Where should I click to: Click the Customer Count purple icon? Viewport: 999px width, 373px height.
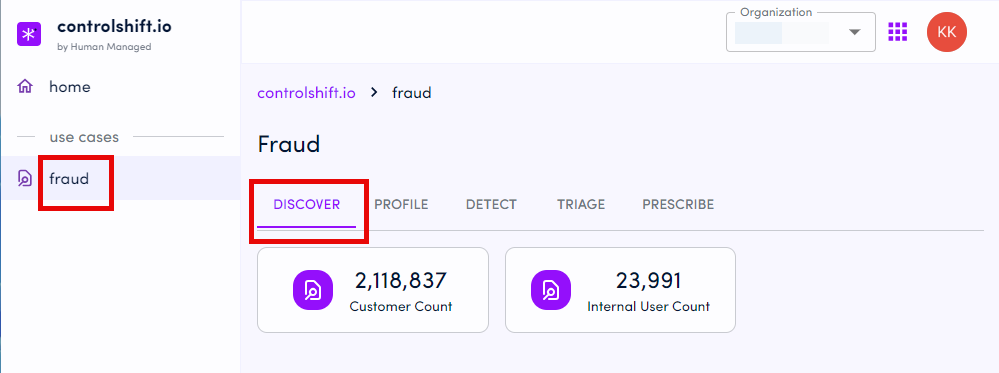pos(313,290)
